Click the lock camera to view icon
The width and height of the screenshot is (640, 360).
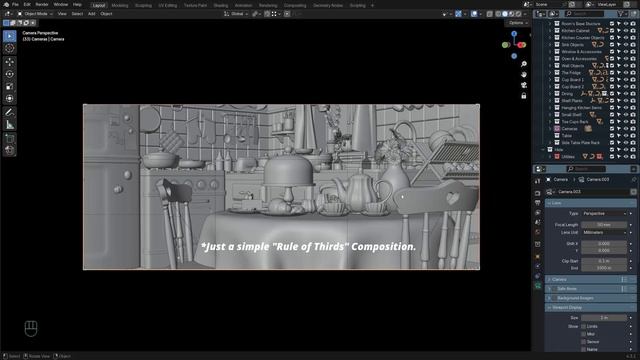(524, 96)
